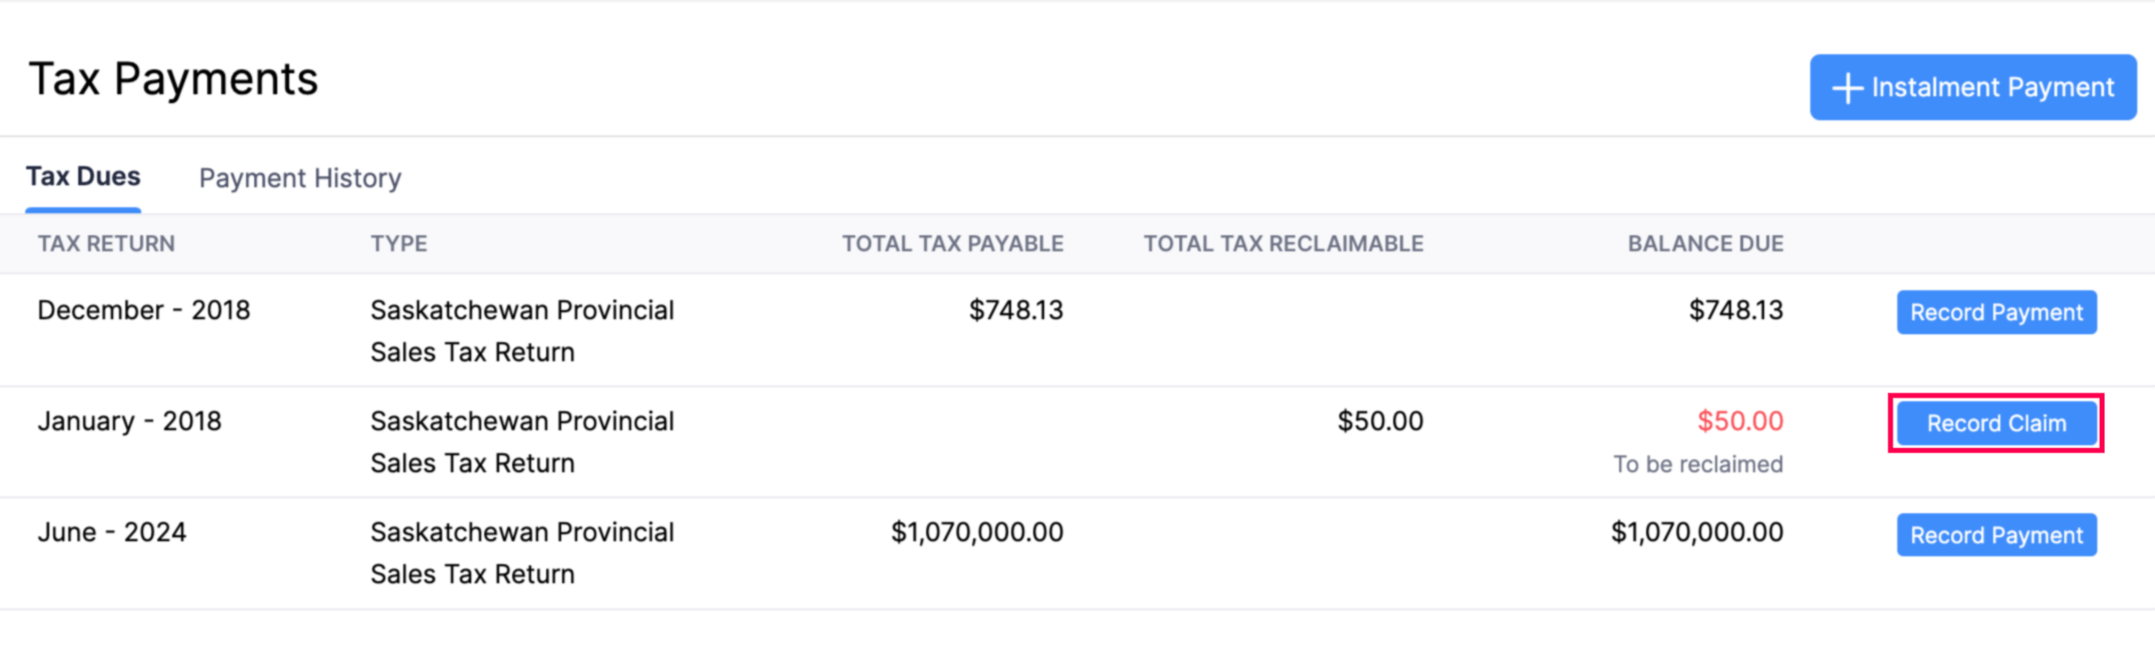Record payment for June 2024 return
The image size is (2155, 671).
(1996, 535)
